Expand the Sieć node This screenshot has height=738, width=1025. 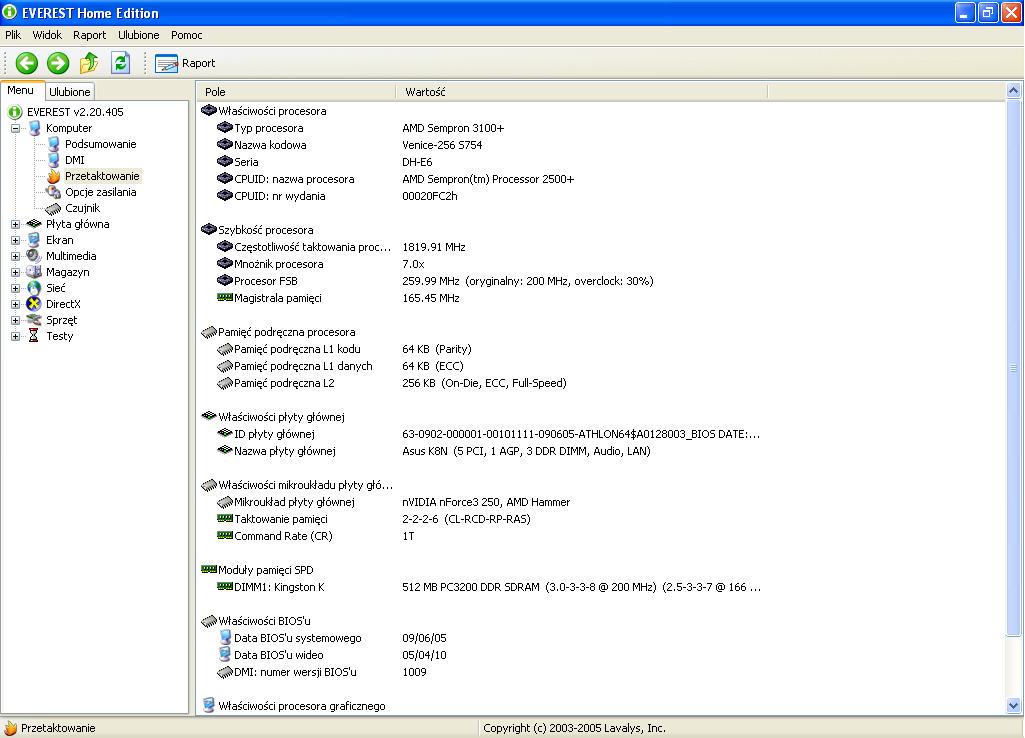point(16,288)
